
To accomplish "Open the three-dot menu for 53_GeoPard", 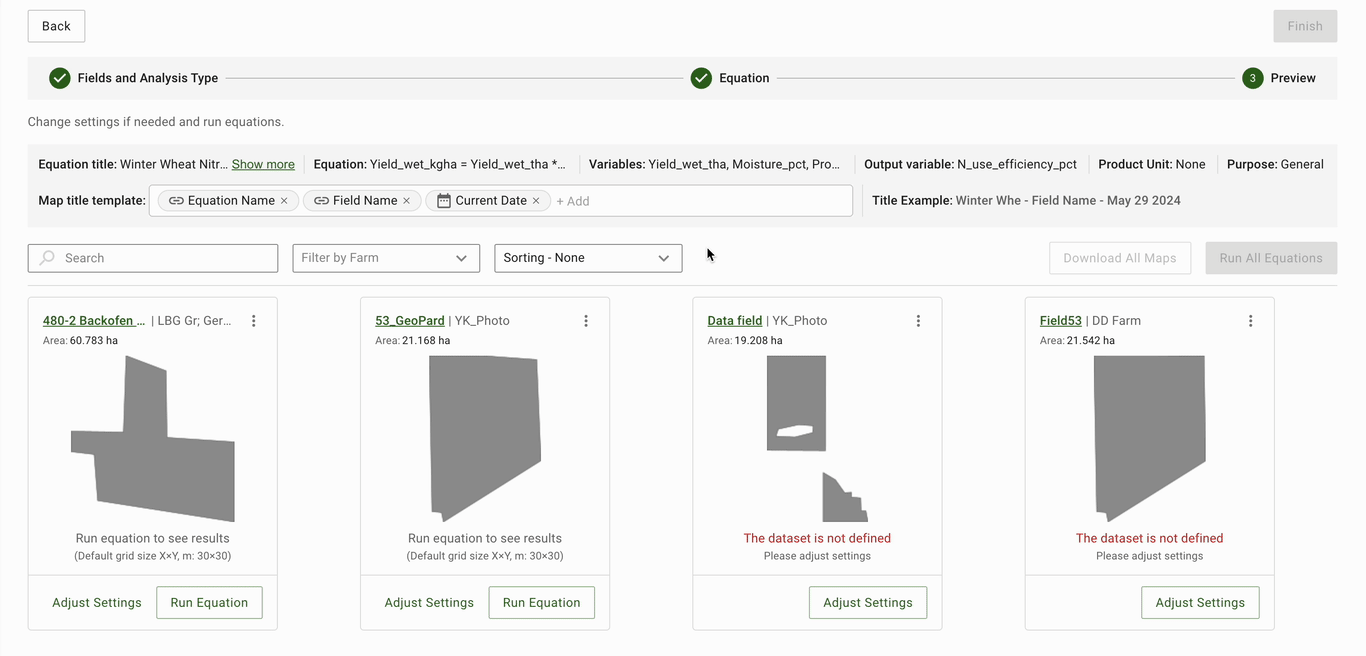I will tap(586, 321).
